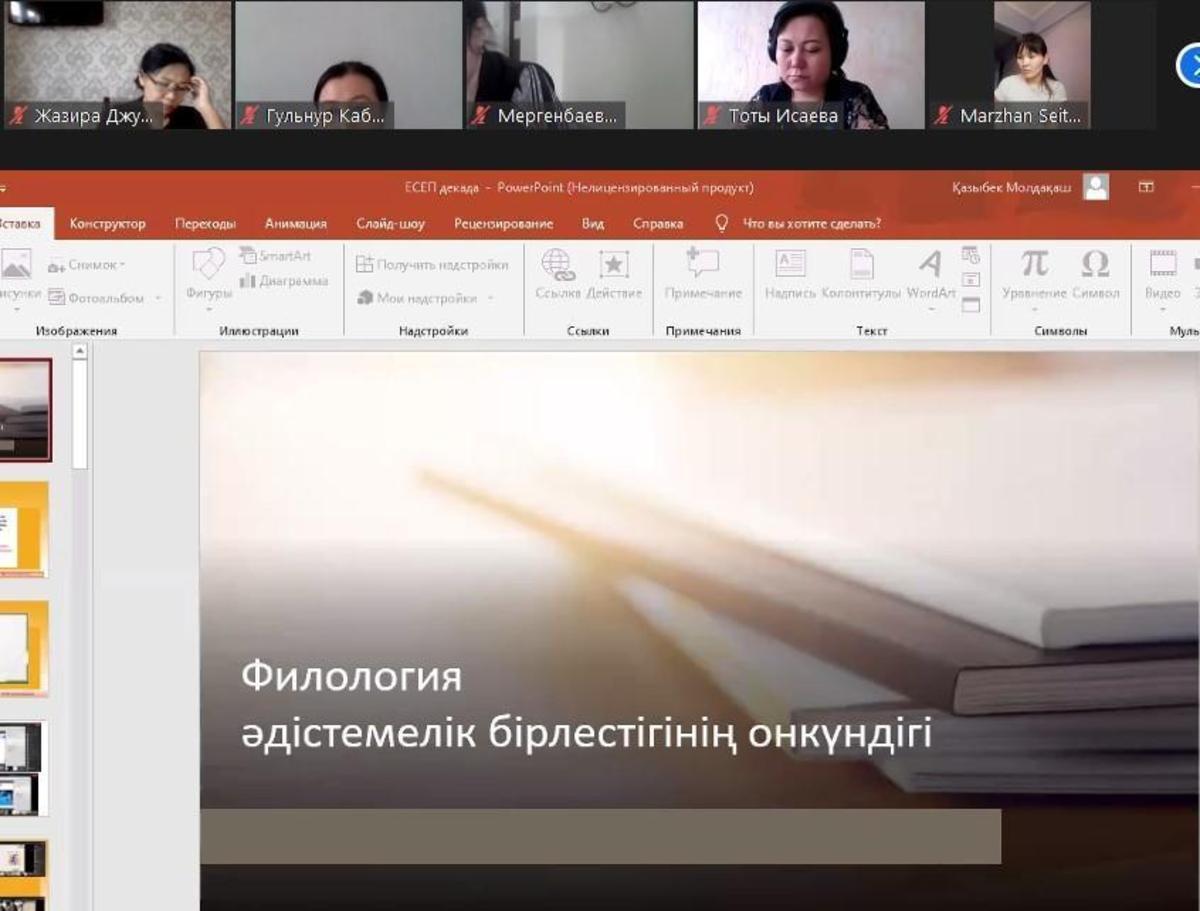Click the Ссылка hyperlink icon
The width and height of the screenshot is (1200, 911).
[557, 273]
